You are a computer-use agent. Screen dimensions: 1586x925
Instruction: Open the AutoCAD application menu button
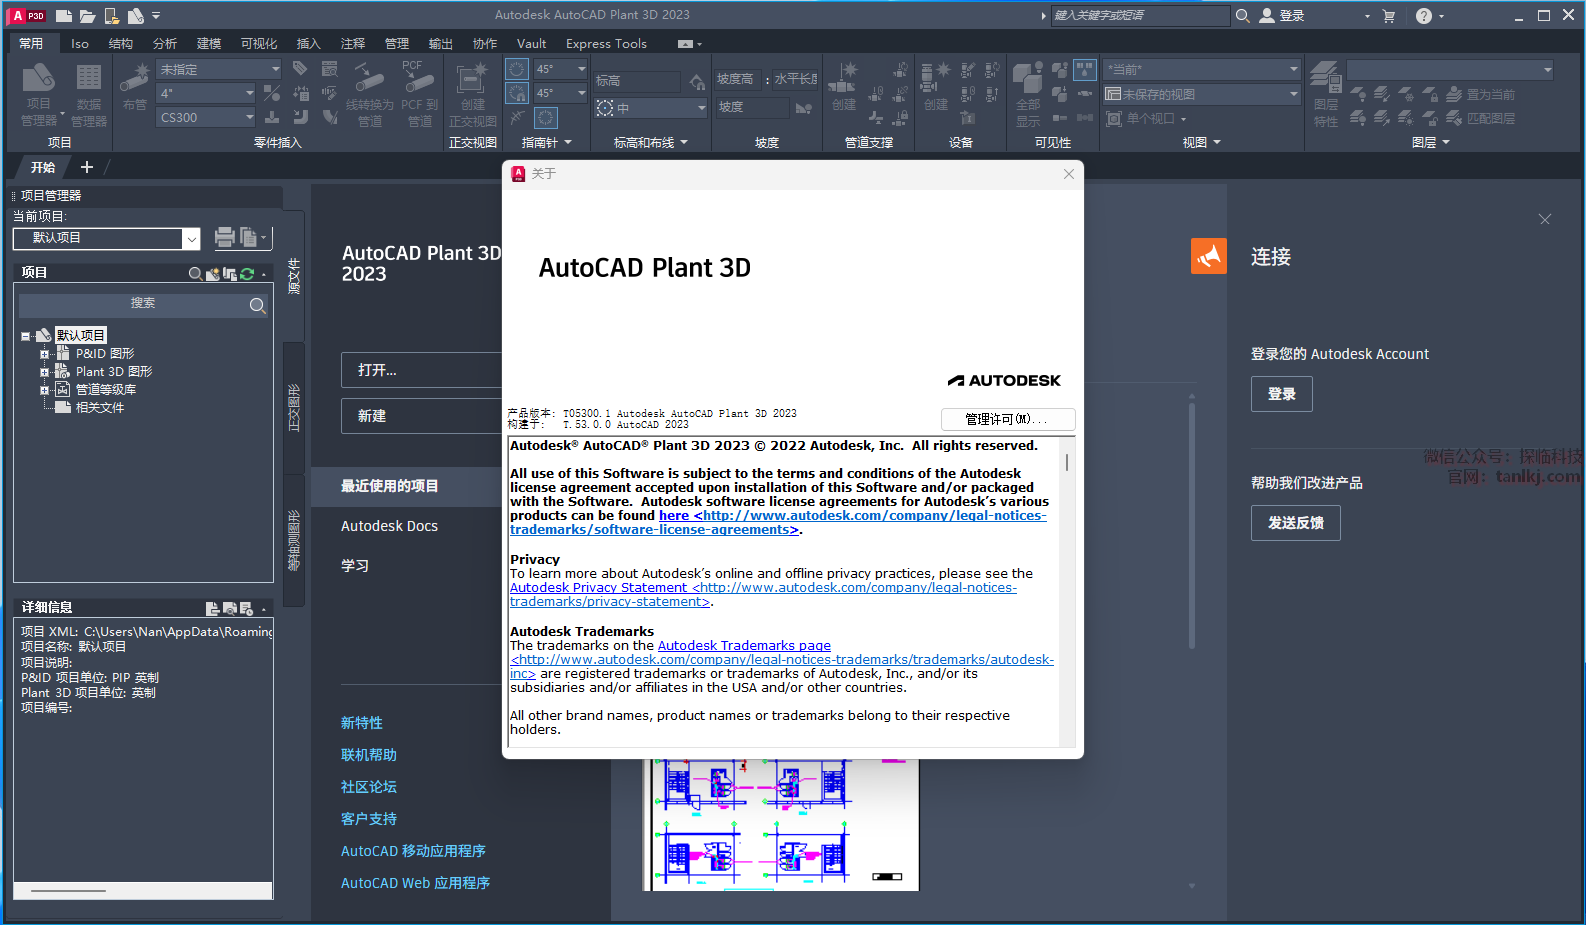tap(27, 15)
